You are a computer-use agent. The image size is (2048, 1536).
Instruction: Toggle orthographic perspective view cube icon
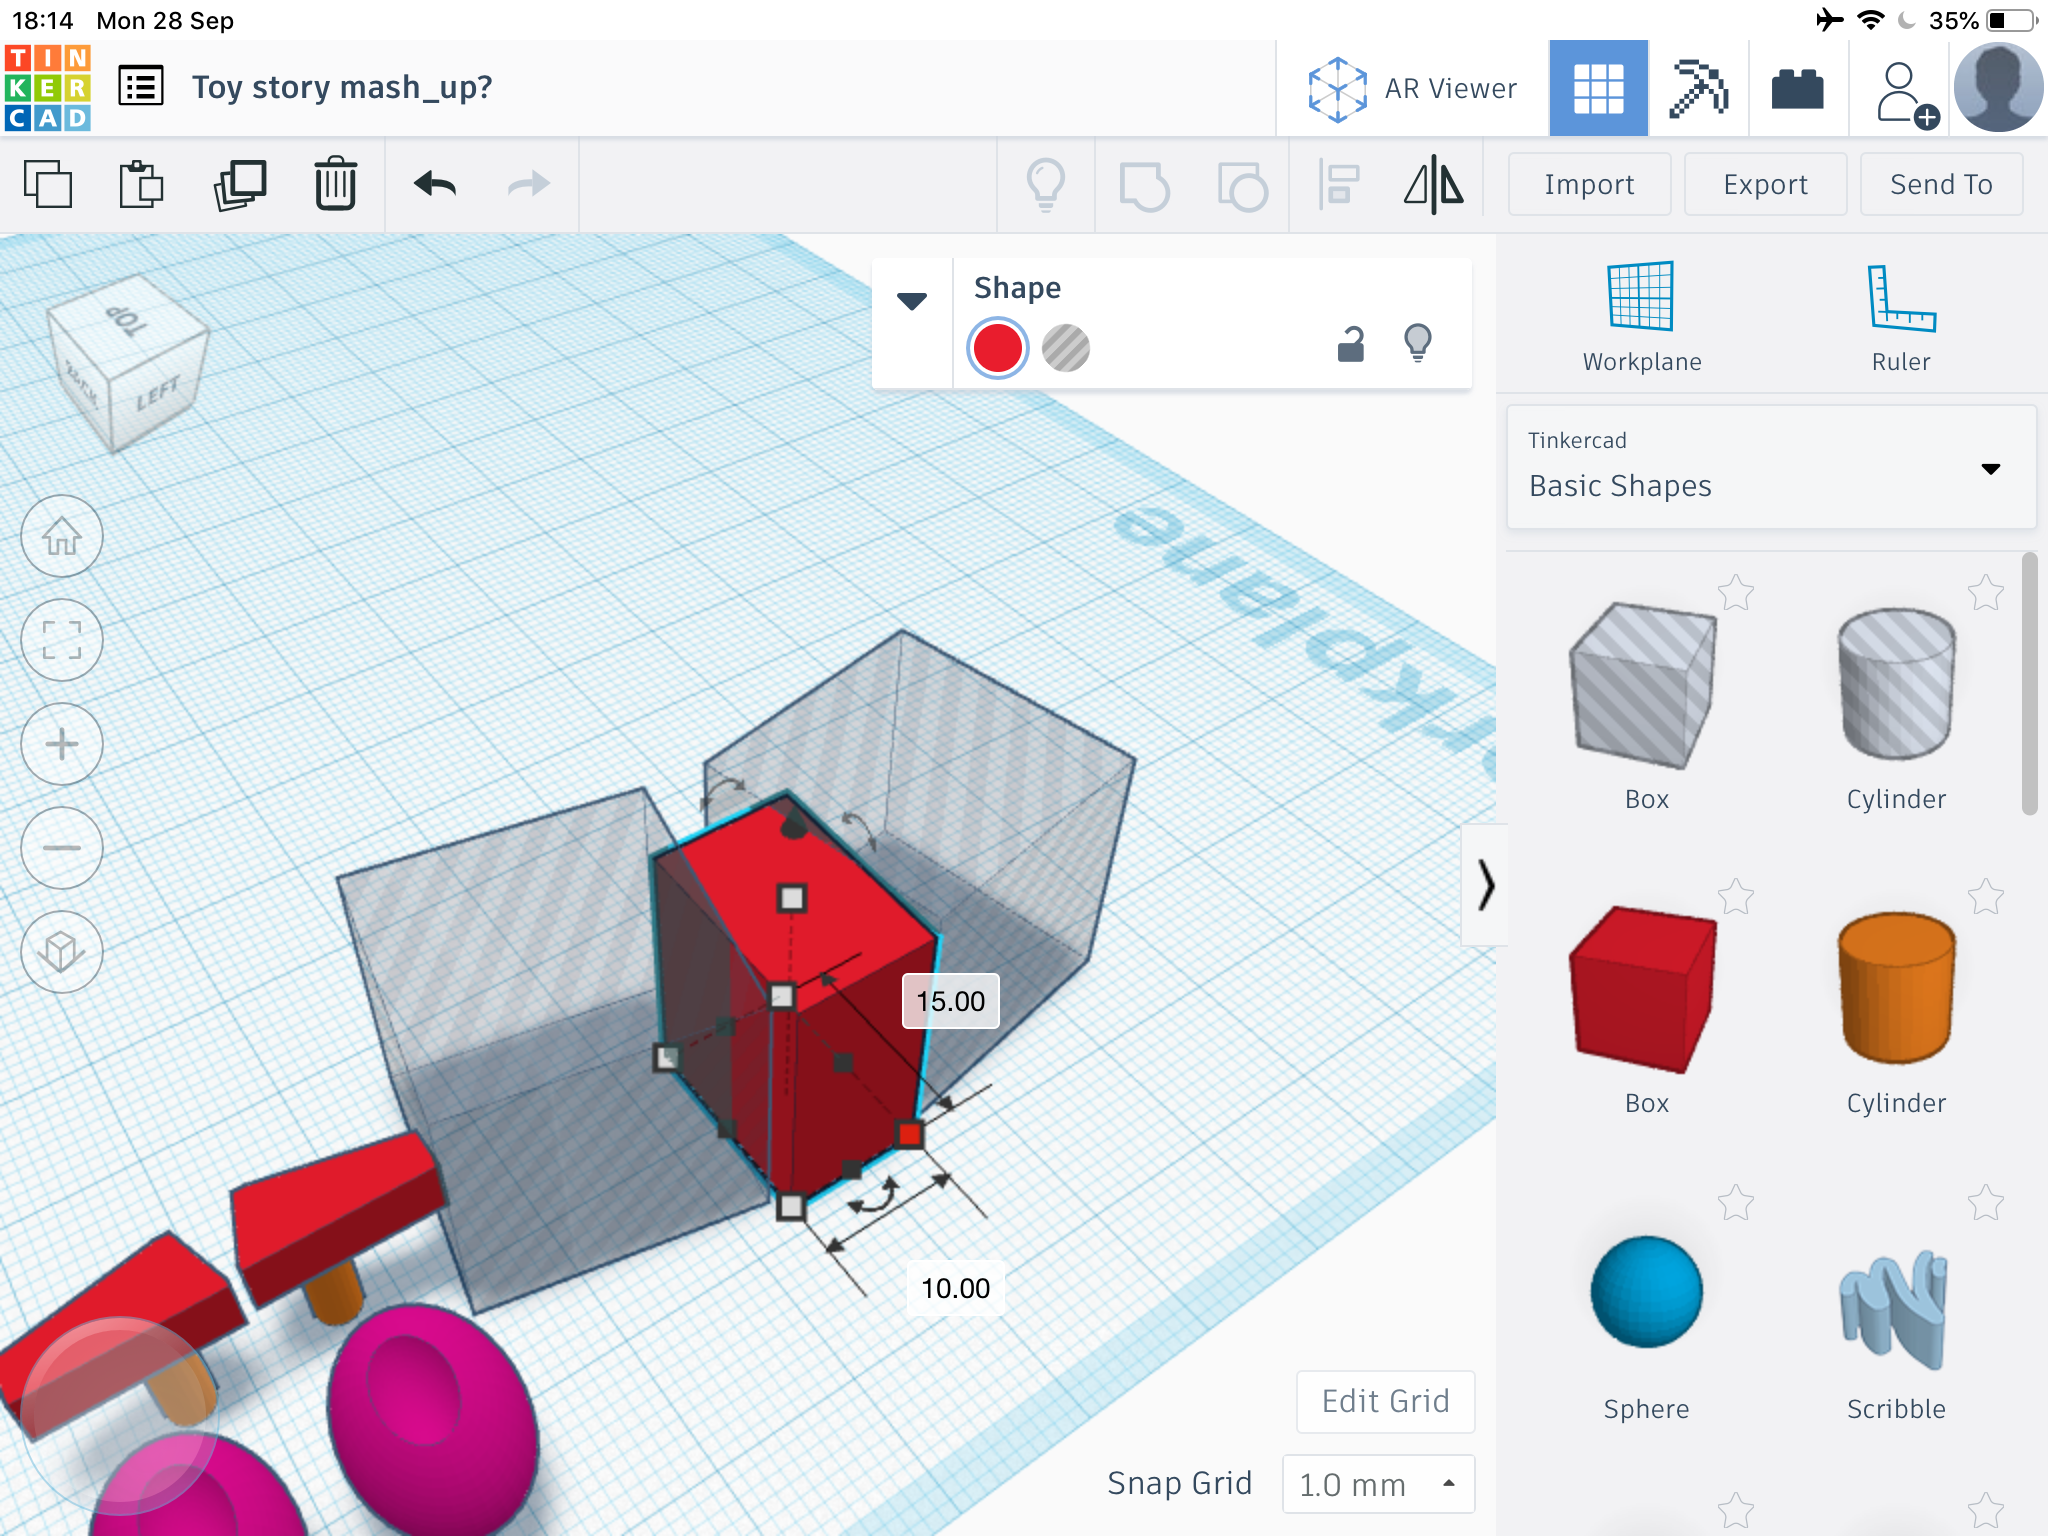tap(62, 952)
